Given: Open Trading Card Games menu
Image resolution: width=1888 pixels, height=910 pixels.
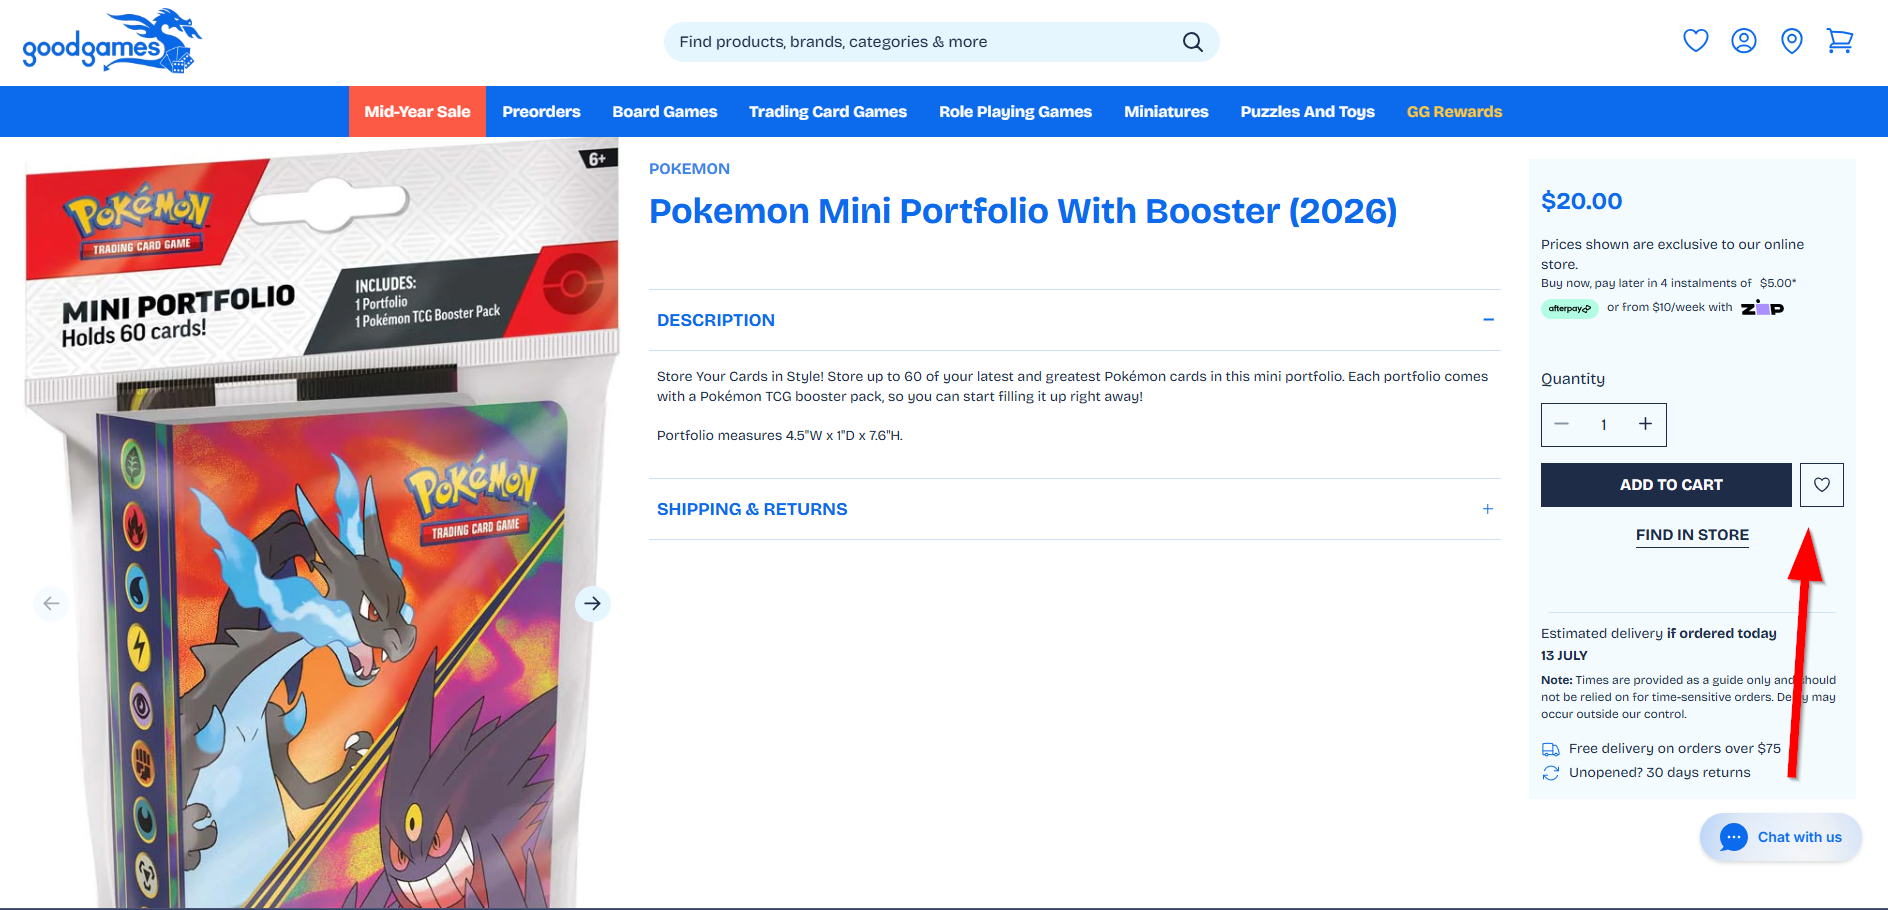Looking at the screenshot, I should tap(827, 112).
